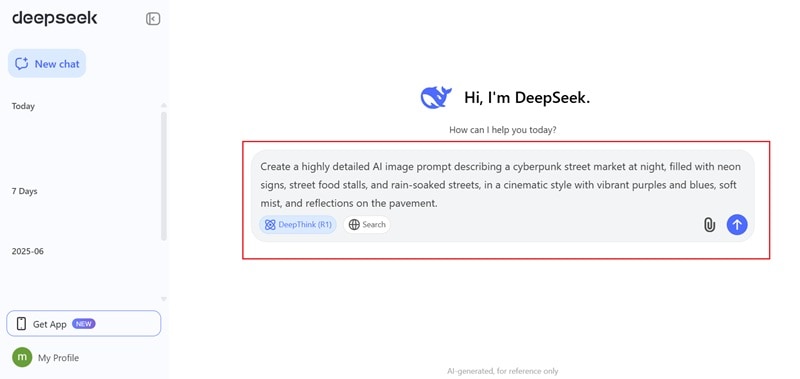The height and width of the screenshot is (379, 800).
Task: Click the deepseek wordmark logo
Action: point(55,18)
